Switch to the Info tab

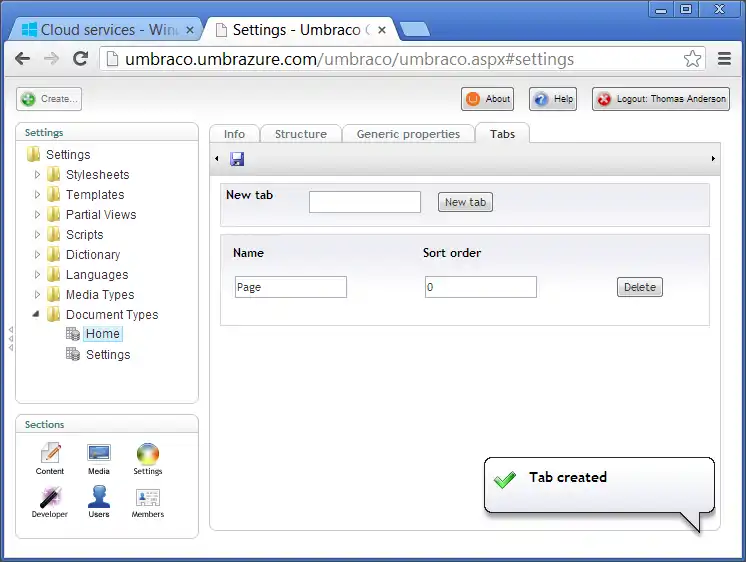tap(234, 134)
